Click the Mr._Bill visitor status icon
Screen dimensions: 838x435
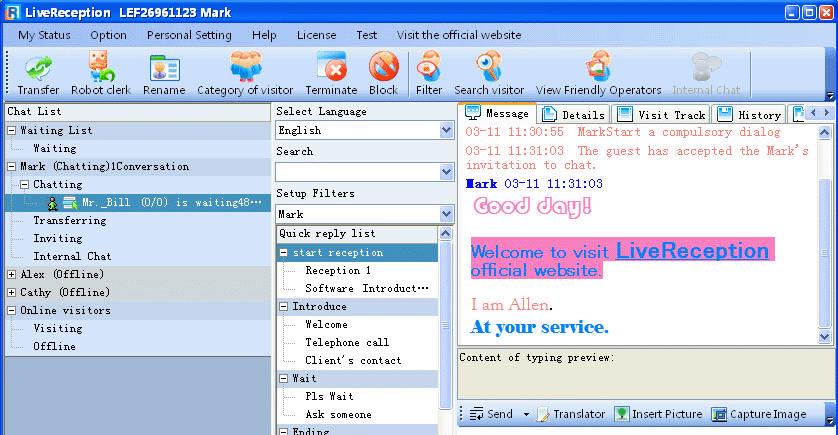click(52, 203)
